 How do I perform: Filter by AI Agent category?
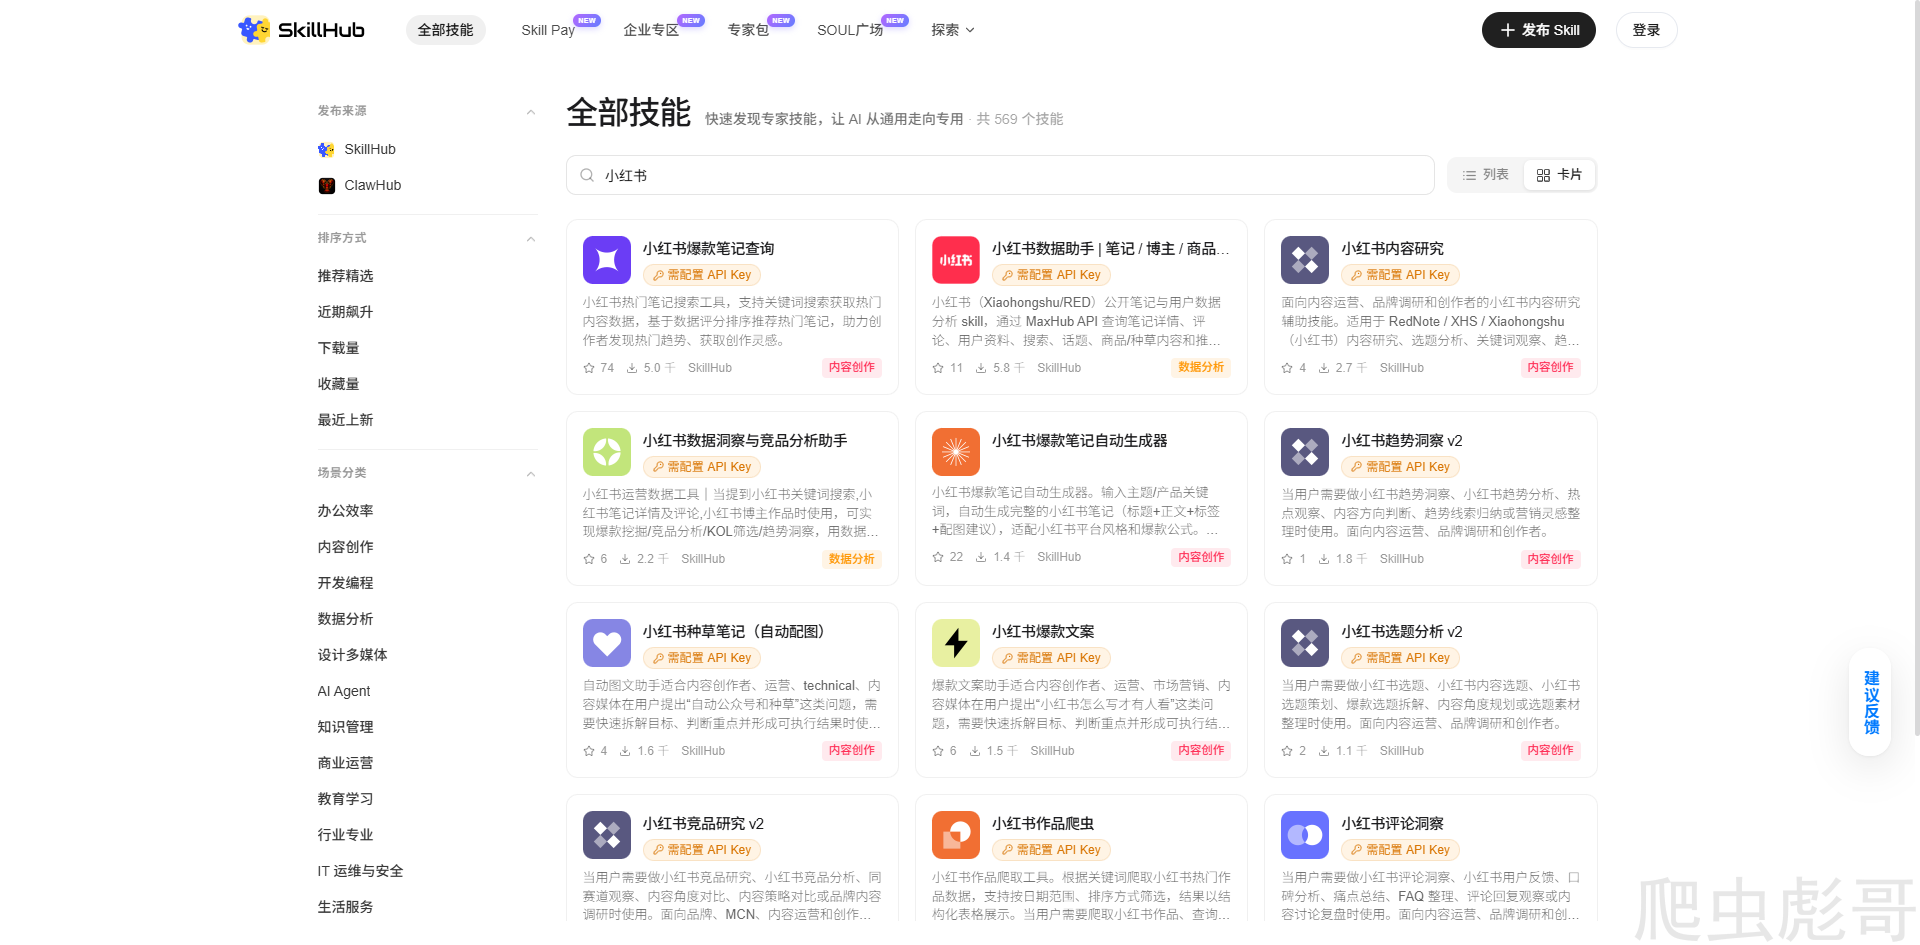(344, 691)
